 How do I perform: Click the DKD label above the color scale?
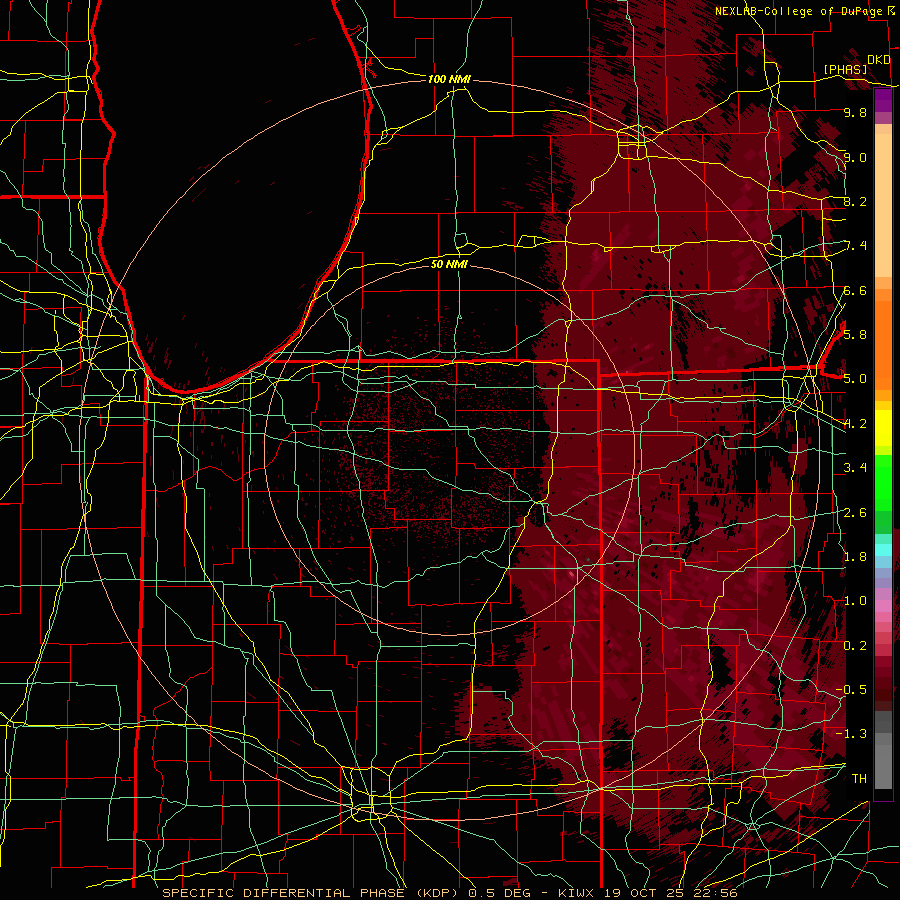(x=878, y=59)
